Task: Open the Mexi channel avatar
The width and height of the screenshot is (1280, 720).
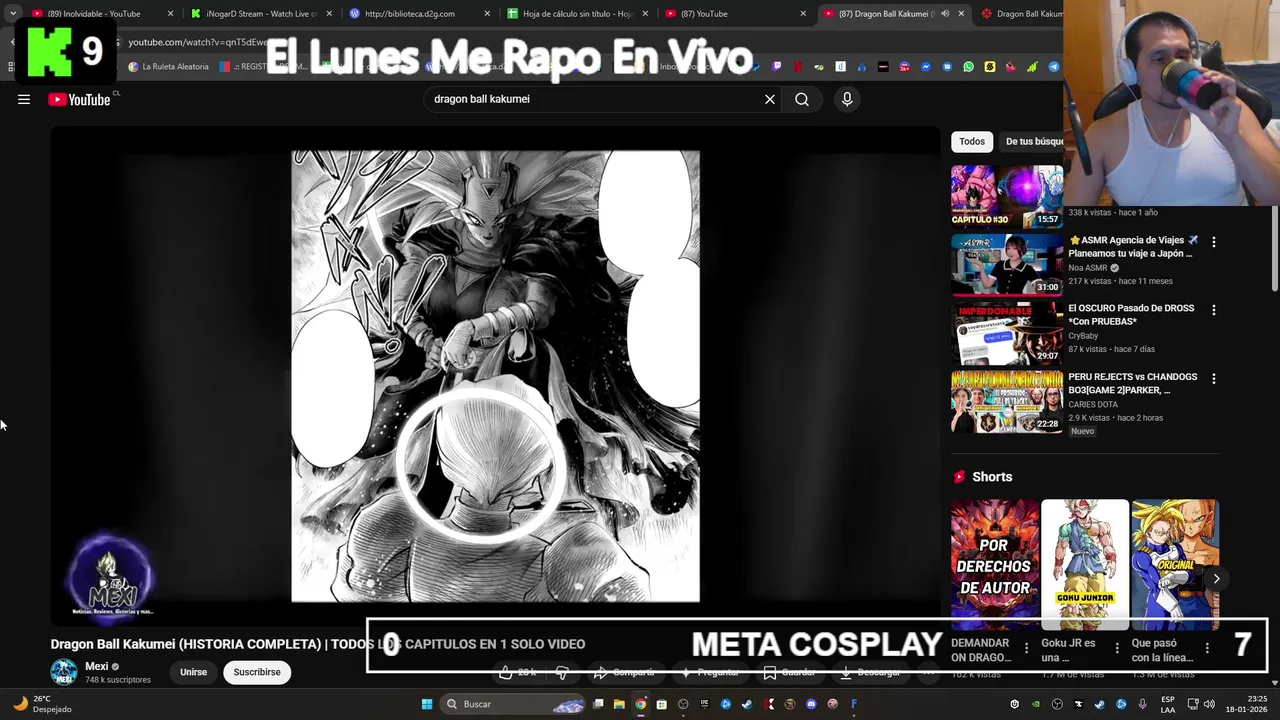Action: coord(64,672)
